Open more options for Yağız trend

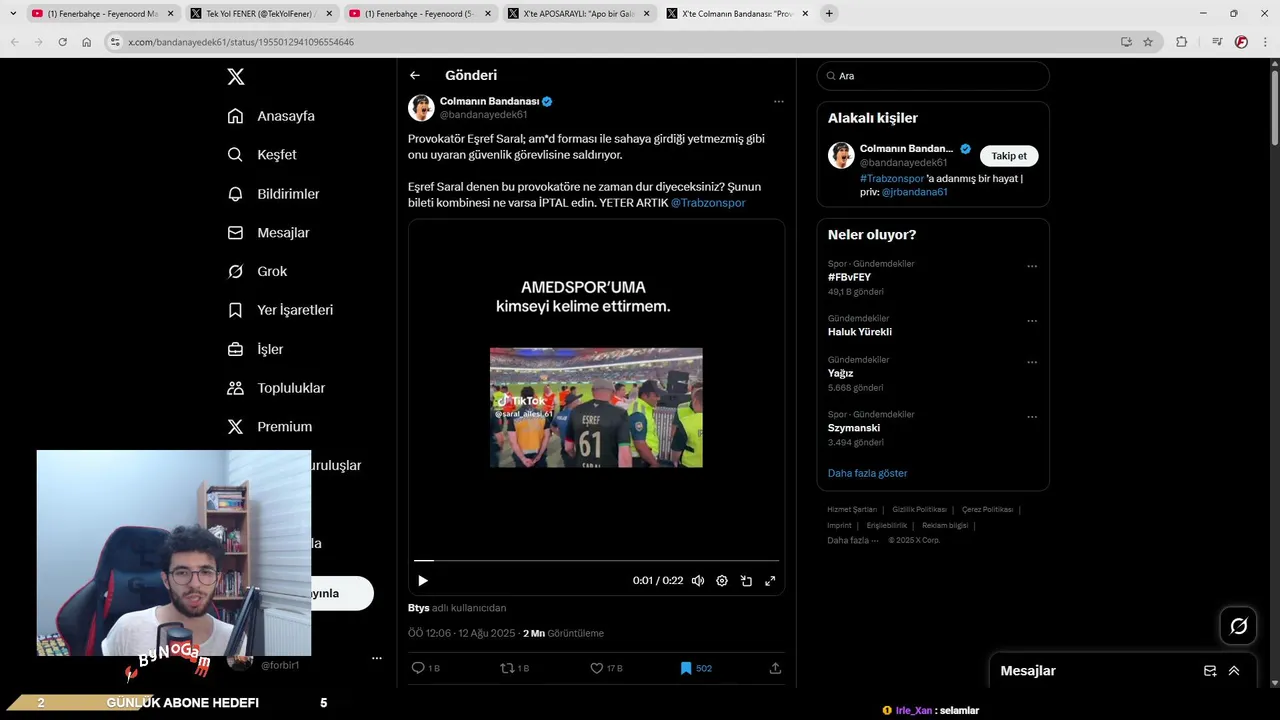point(1032,363)
